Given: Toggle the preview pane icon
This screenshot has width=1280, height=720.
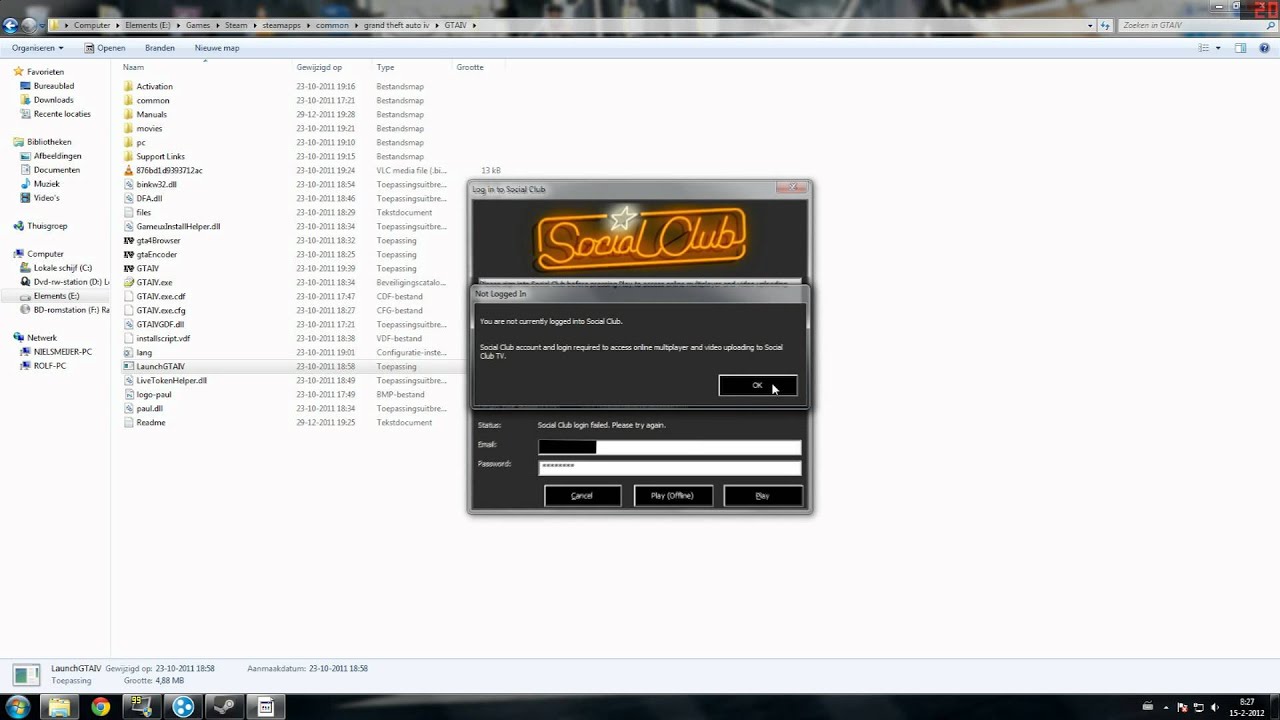Looking at the screenshot, I should coord(1240,48).
